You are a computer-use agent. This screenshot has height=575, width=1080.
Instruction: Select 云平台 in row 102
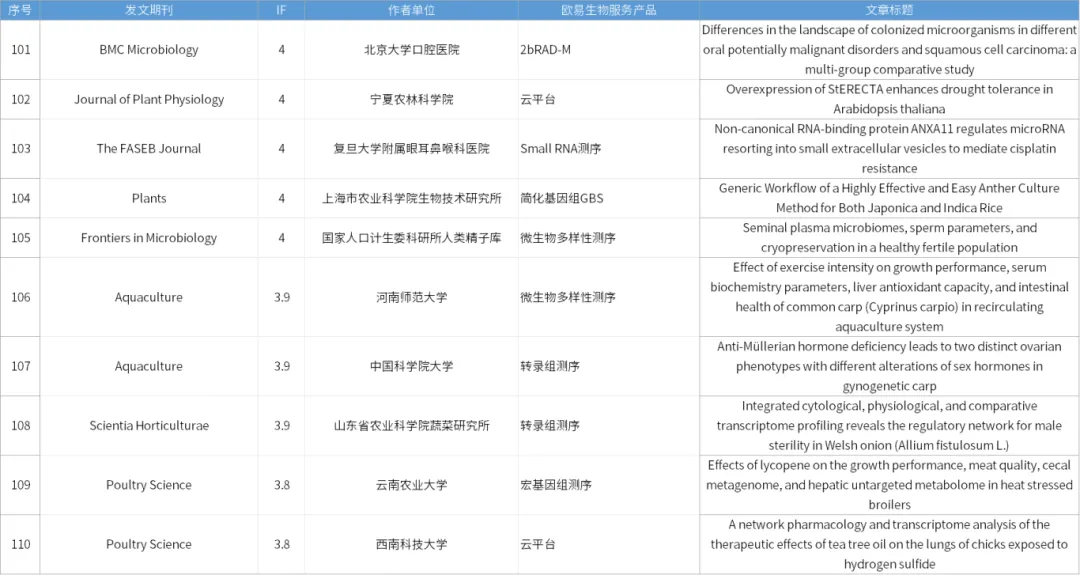click(x=608, y=99)
